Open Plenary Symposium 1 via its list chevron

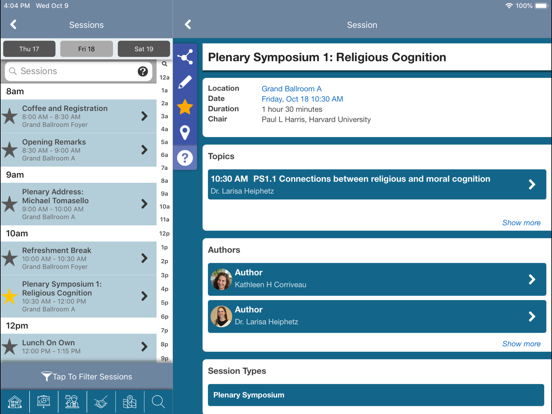(x=144, y=296)
